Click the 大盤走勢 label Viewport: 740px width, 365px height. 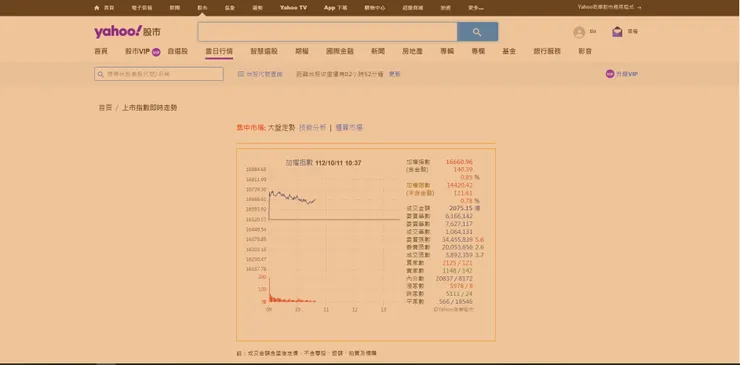(x=281, y=127)
